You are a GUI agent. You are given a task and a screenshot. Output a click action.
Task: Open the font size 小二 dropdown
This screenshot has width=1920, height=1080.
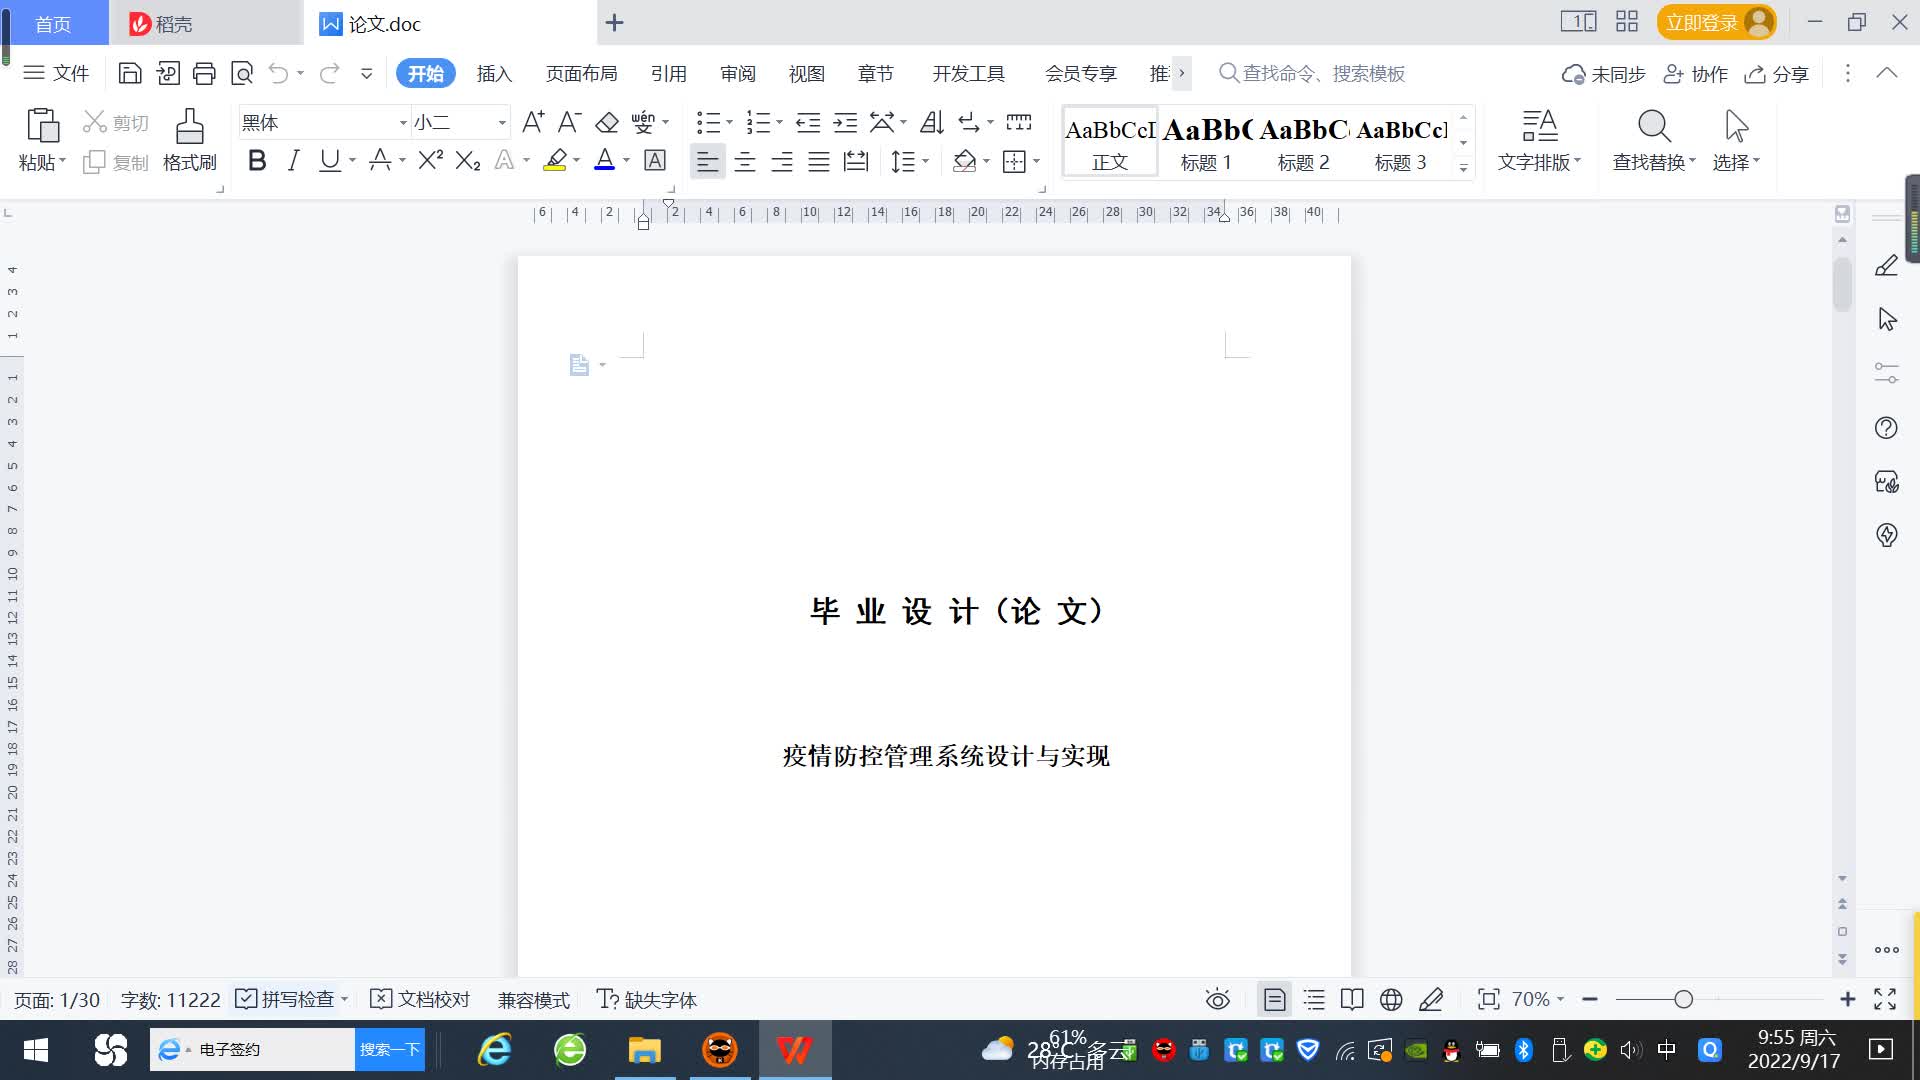pyautogui.click(x=502, y=123)
